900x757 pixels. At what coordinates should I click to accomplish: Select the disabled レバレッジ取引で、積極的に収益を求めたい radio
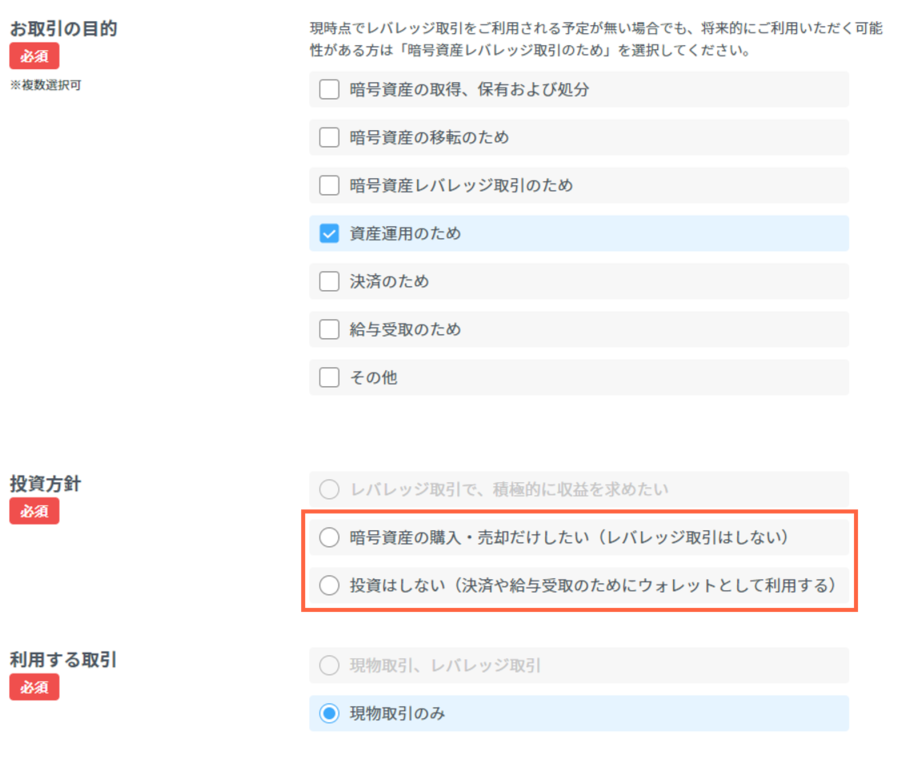click(x=329, y=489)
